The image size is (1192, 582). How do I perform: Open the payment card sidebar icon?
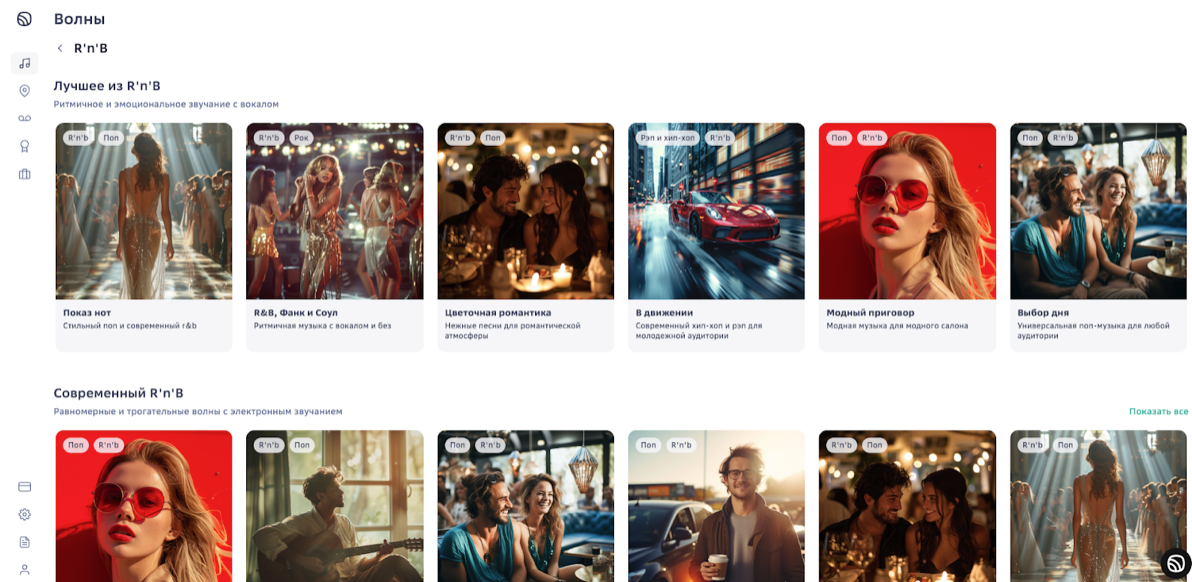pos(24,487)
